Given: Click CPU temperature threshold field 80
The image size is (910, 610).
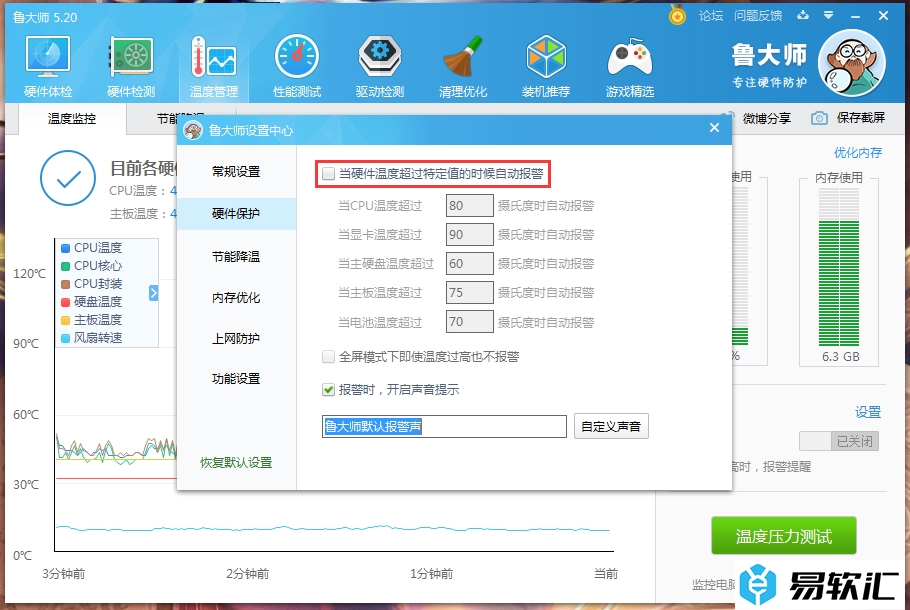Looking at the screenshot, I should 470,205.
